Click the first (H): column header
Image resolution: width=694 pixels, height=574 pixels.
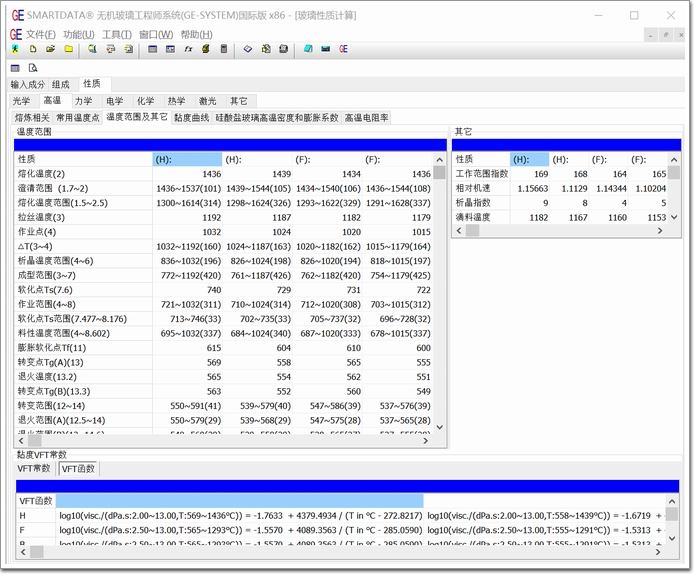pos(186,159)
